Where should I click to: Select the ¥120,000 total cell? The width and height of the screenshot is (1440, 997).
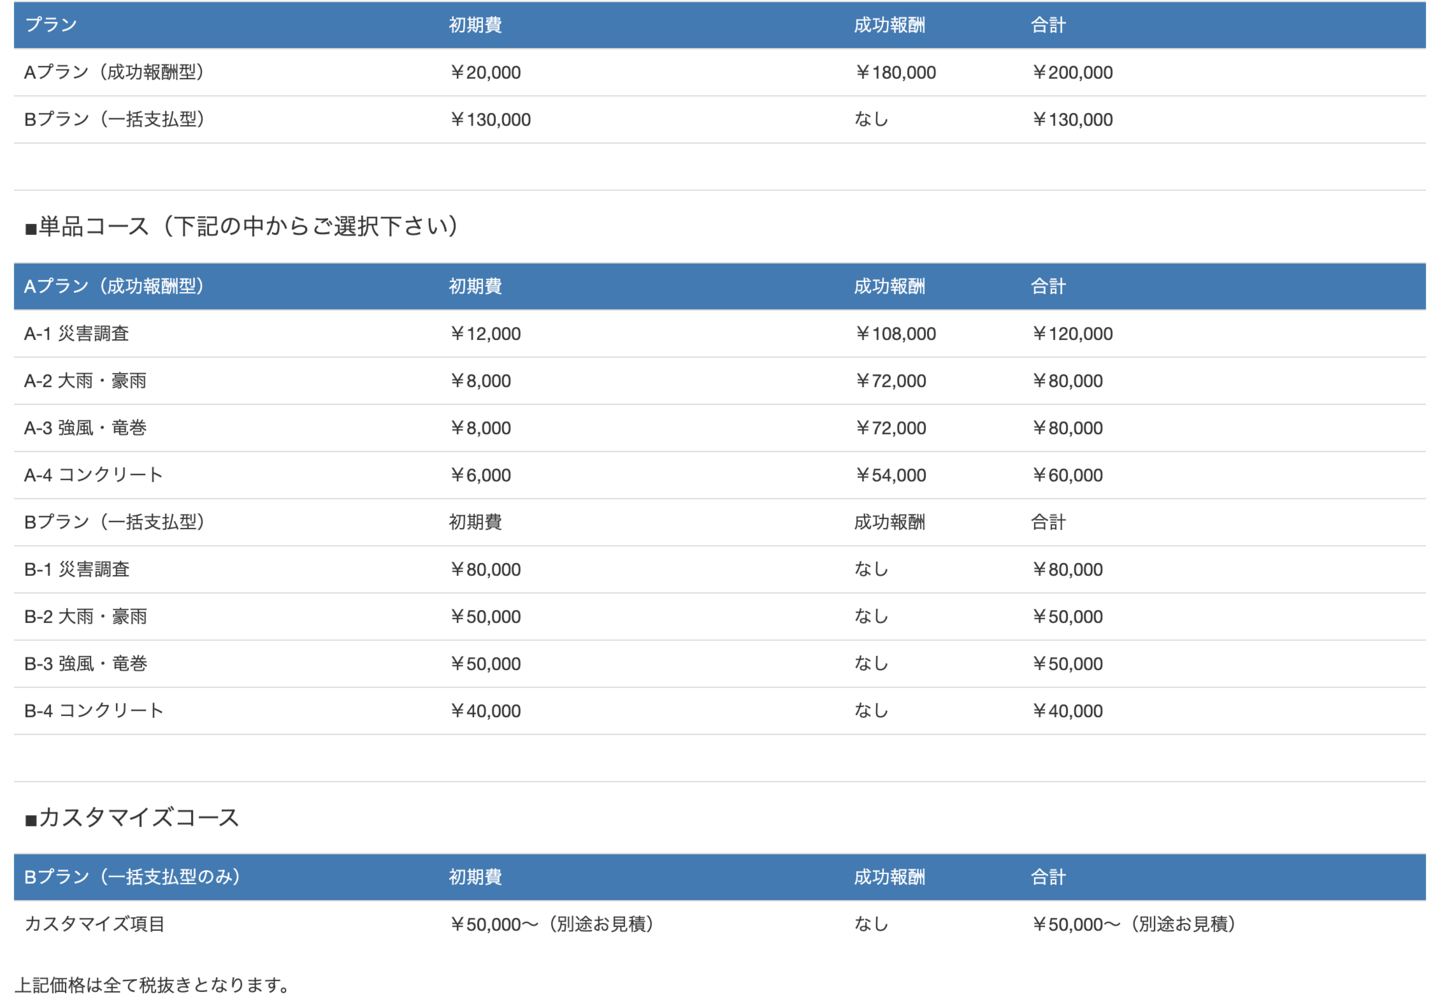coord(1072,334)
